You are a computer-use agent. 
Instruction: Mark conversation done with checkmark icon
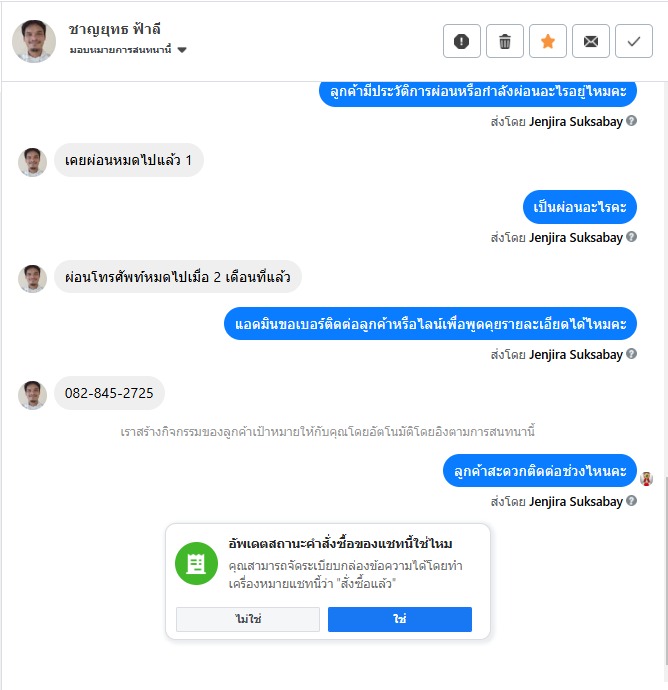pos(634,41)
